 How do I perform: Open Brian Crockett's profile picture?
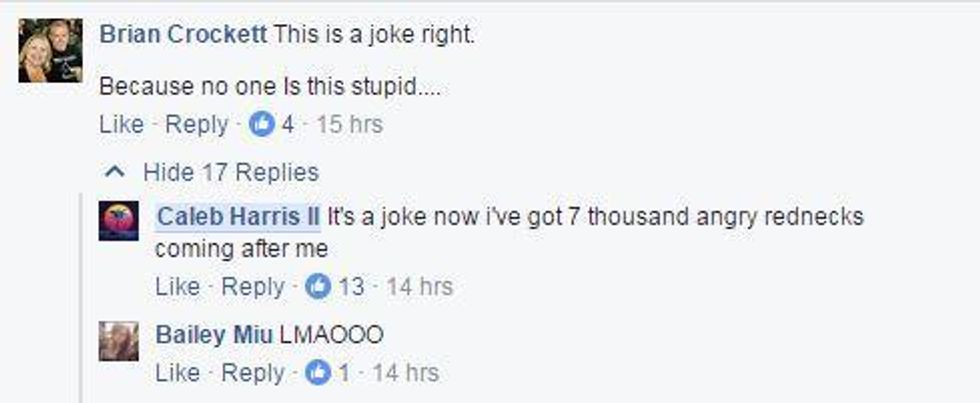(50, 51)
